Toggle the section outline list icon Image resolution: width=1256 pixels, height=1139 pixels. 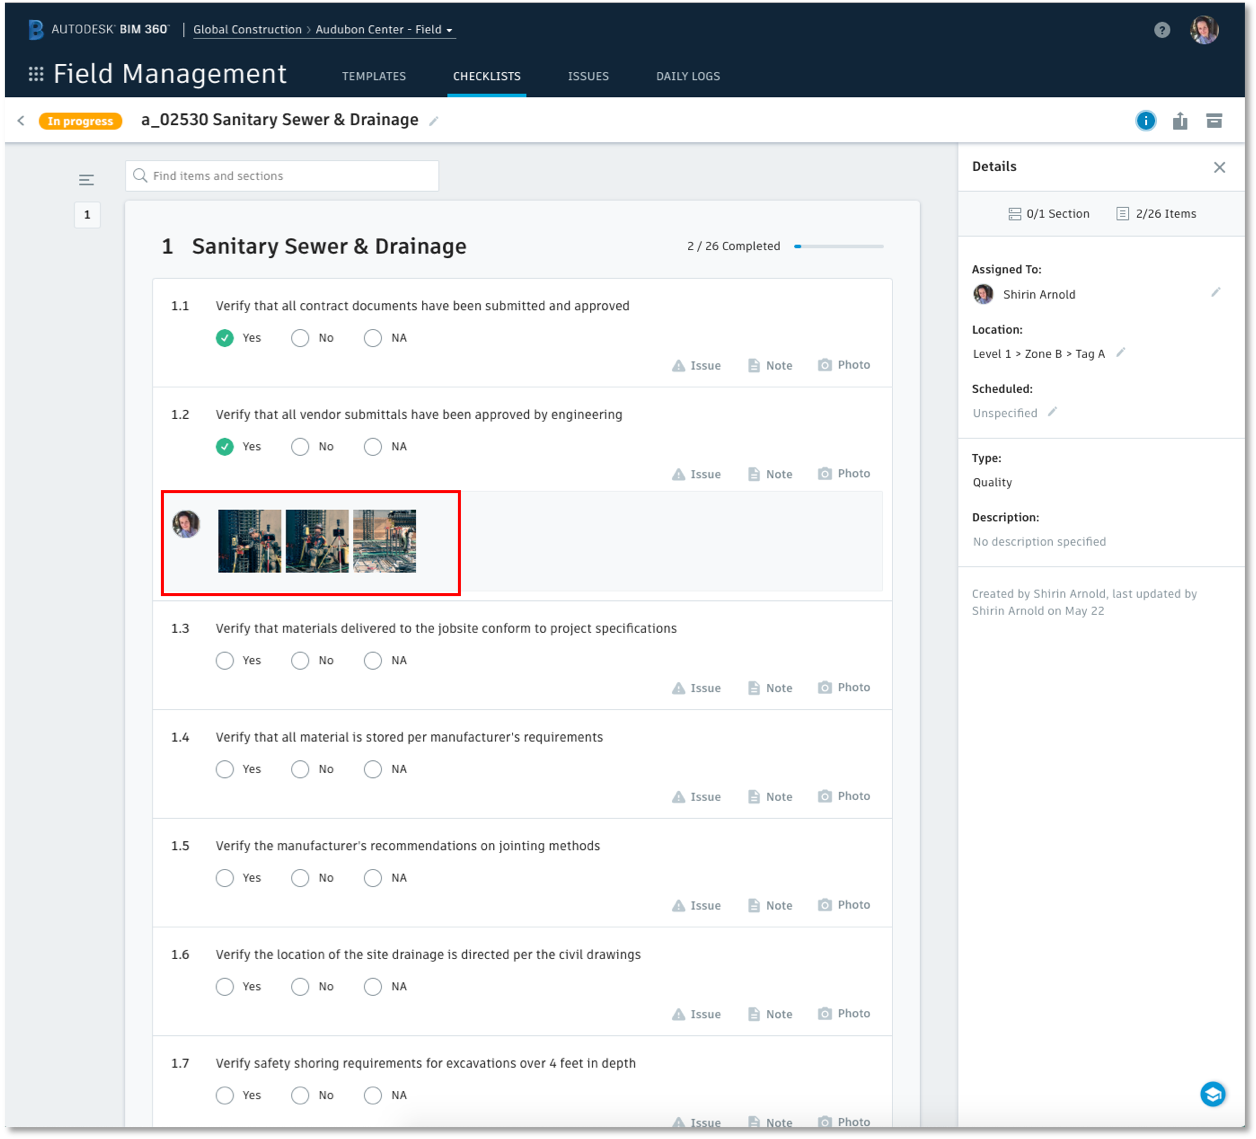coord(87,180)
